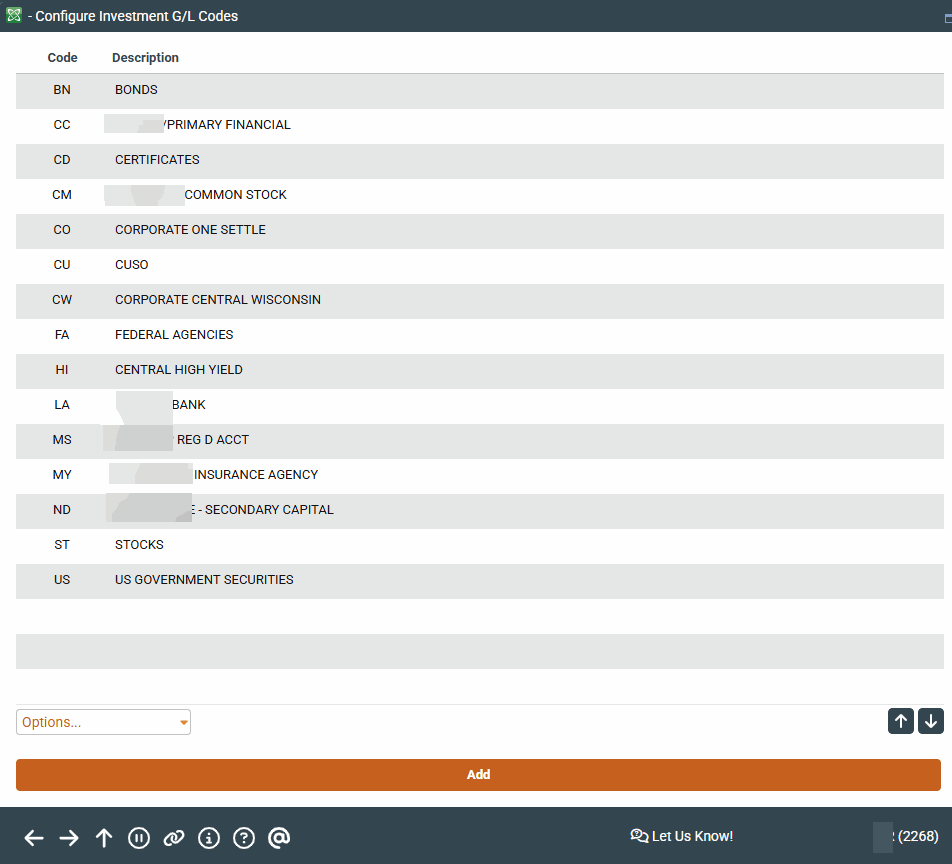Select the ST STOCKS row
Image resolution: width=952 pixels, height=864 pixels.
139,545
